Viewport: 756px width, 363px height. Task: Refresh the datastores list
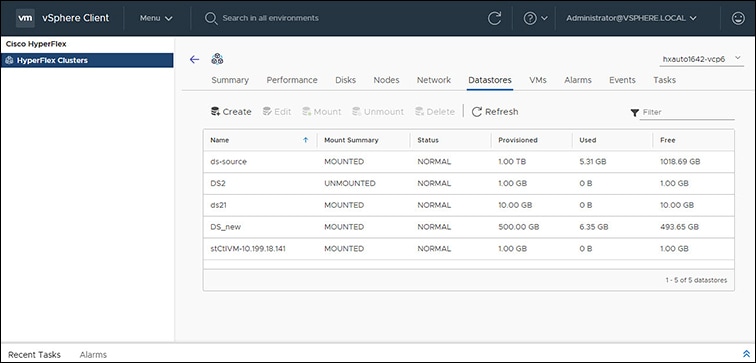pyautogui.click(x=495, y=111)
